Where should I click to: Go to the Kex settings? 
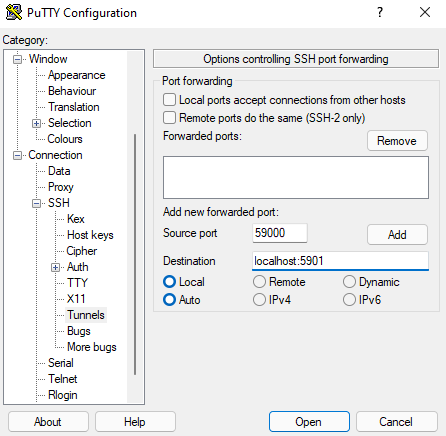76,219
